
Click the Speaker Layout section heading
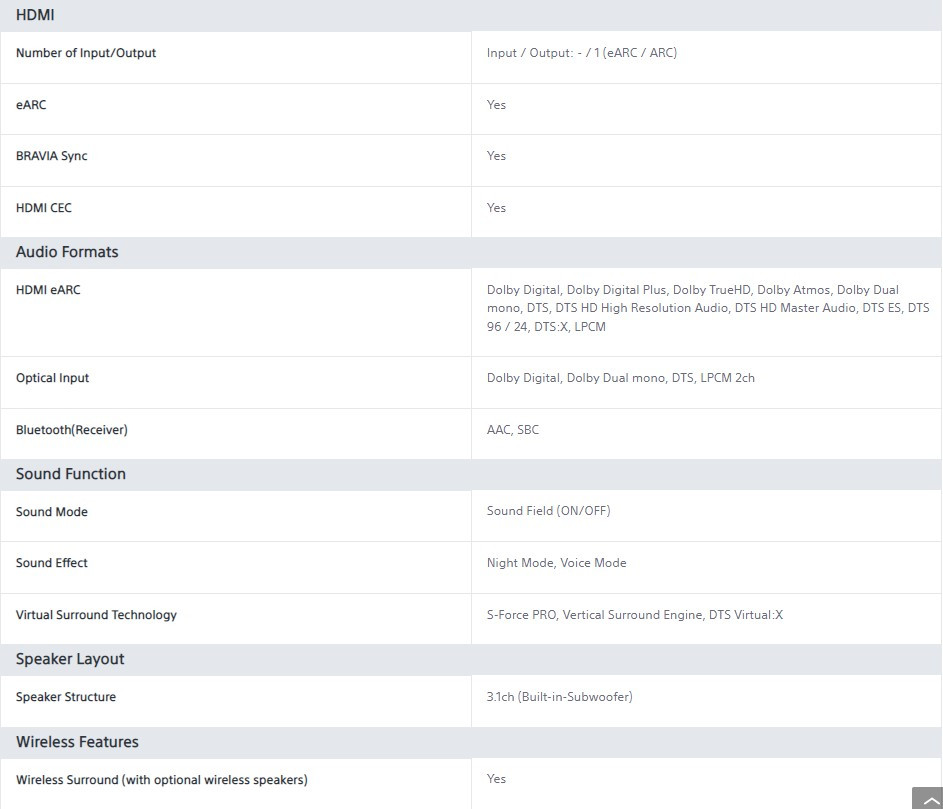click(x=70, y=659)
